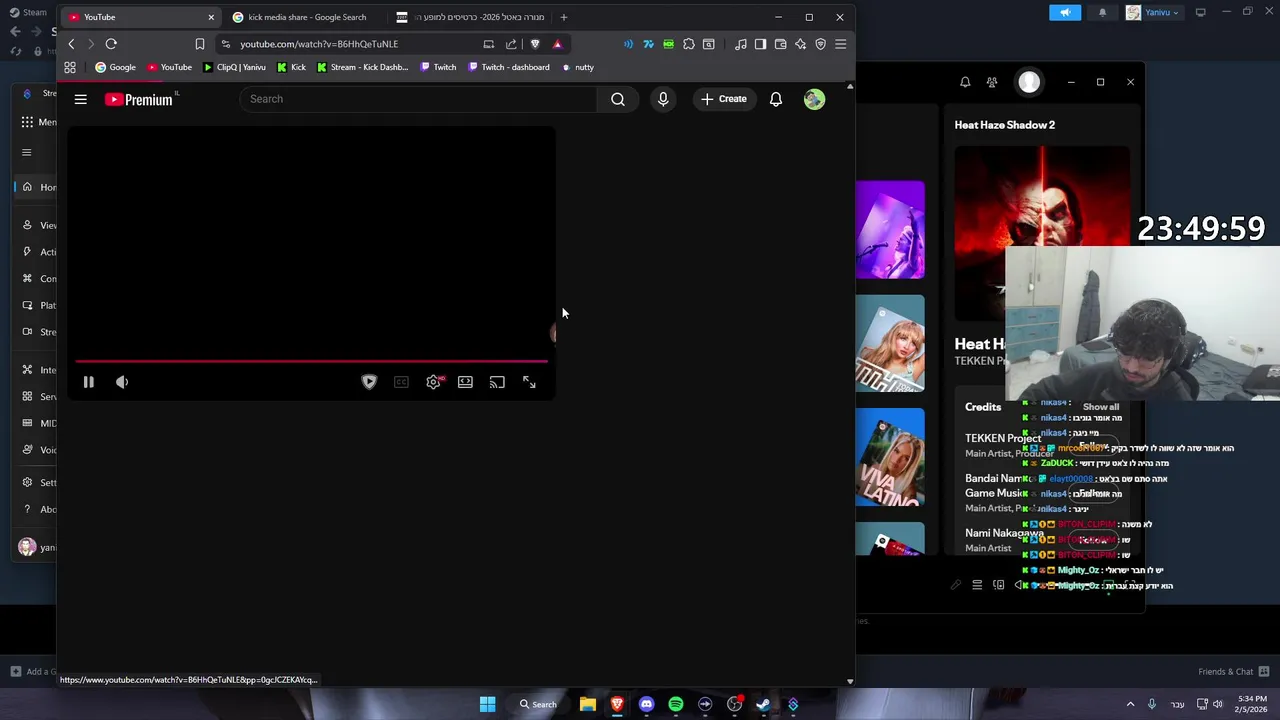The width and height of the screenshot is (1280, 720).
Task: Open the YouTube Create menu
Action: point(724,99)
